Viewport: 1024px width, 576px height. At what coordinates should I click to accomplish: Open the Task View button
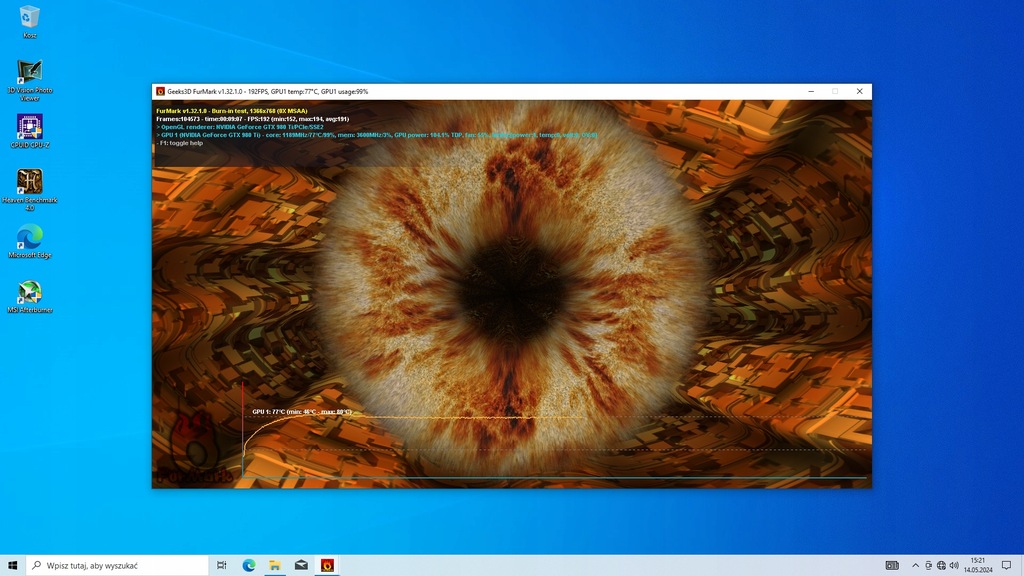click(221, 565)
